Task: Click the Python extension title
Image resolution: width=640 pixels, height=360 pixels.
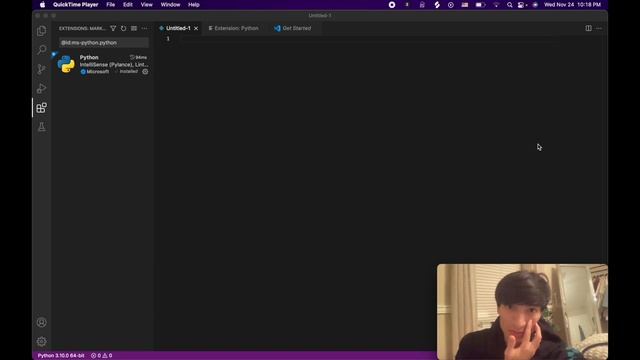Action: click(89, 57)
